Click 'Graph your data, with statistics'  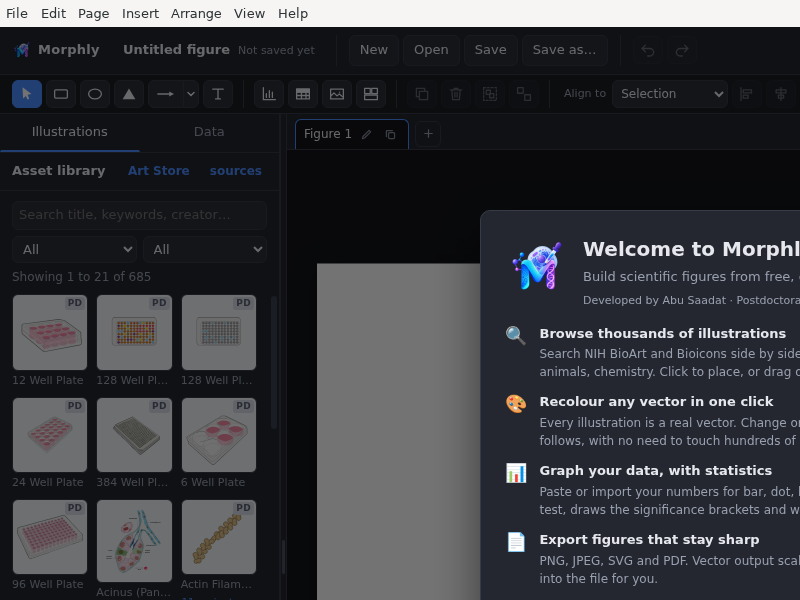click(x=656, y=470)
